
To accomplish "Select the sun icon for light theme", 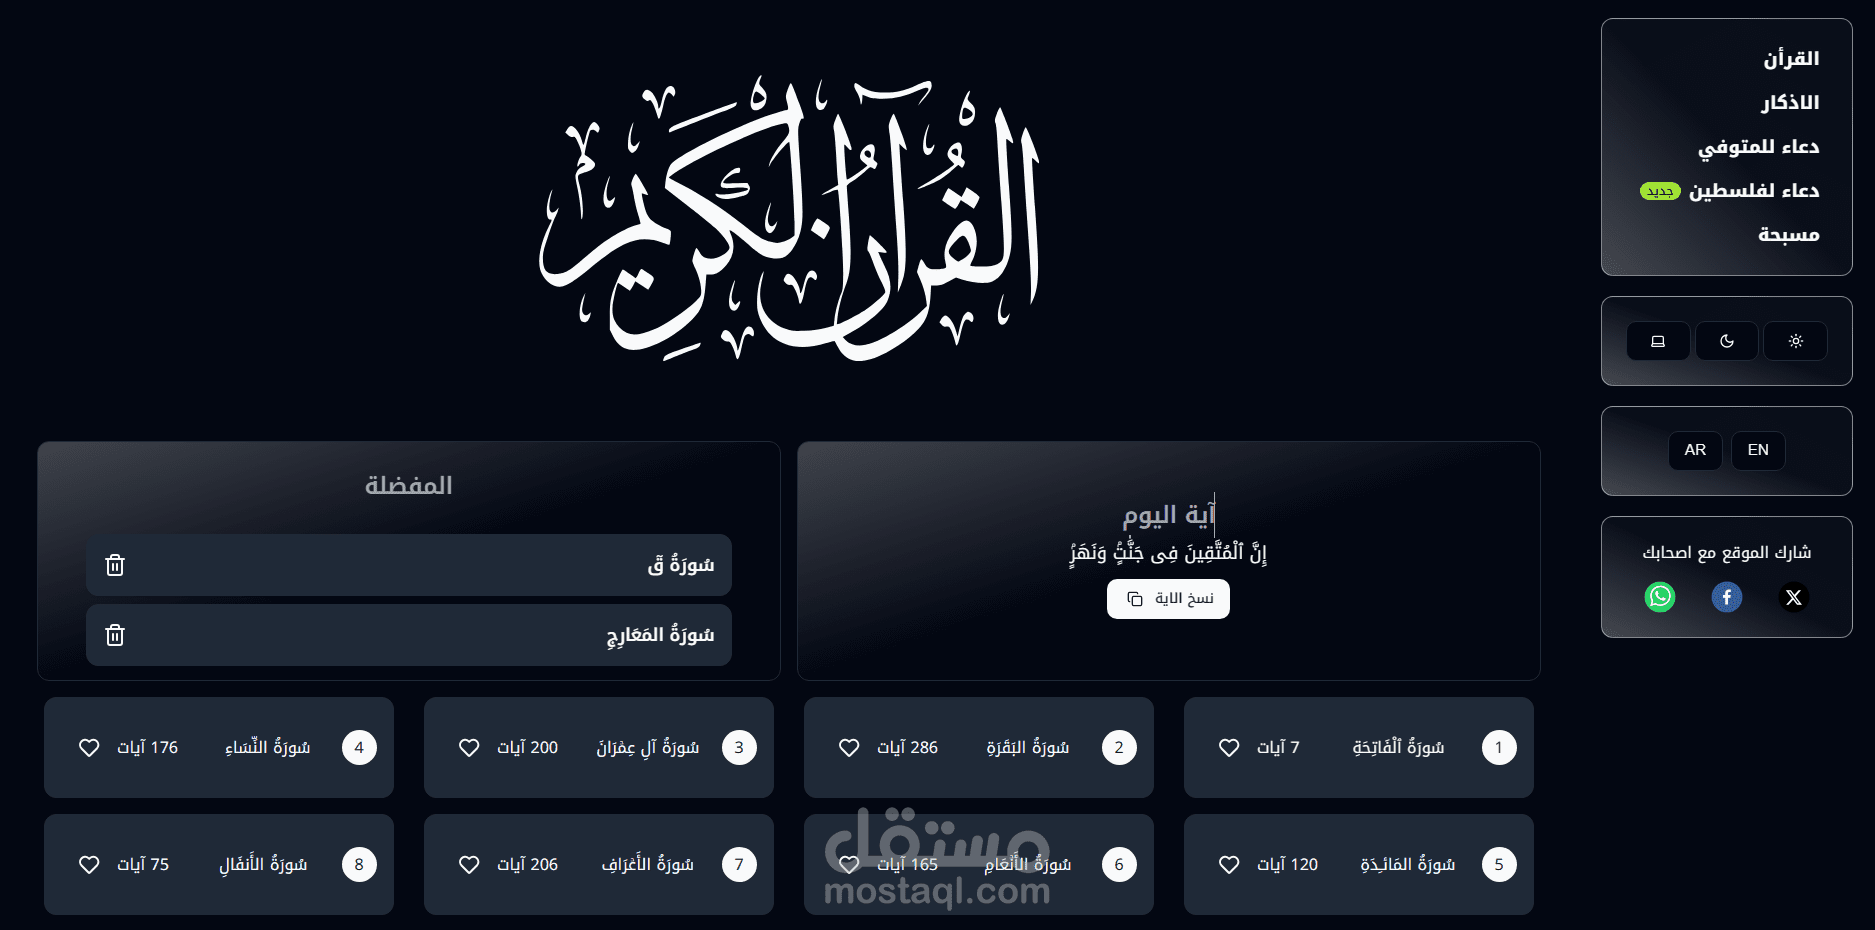I will point(1796,340).
